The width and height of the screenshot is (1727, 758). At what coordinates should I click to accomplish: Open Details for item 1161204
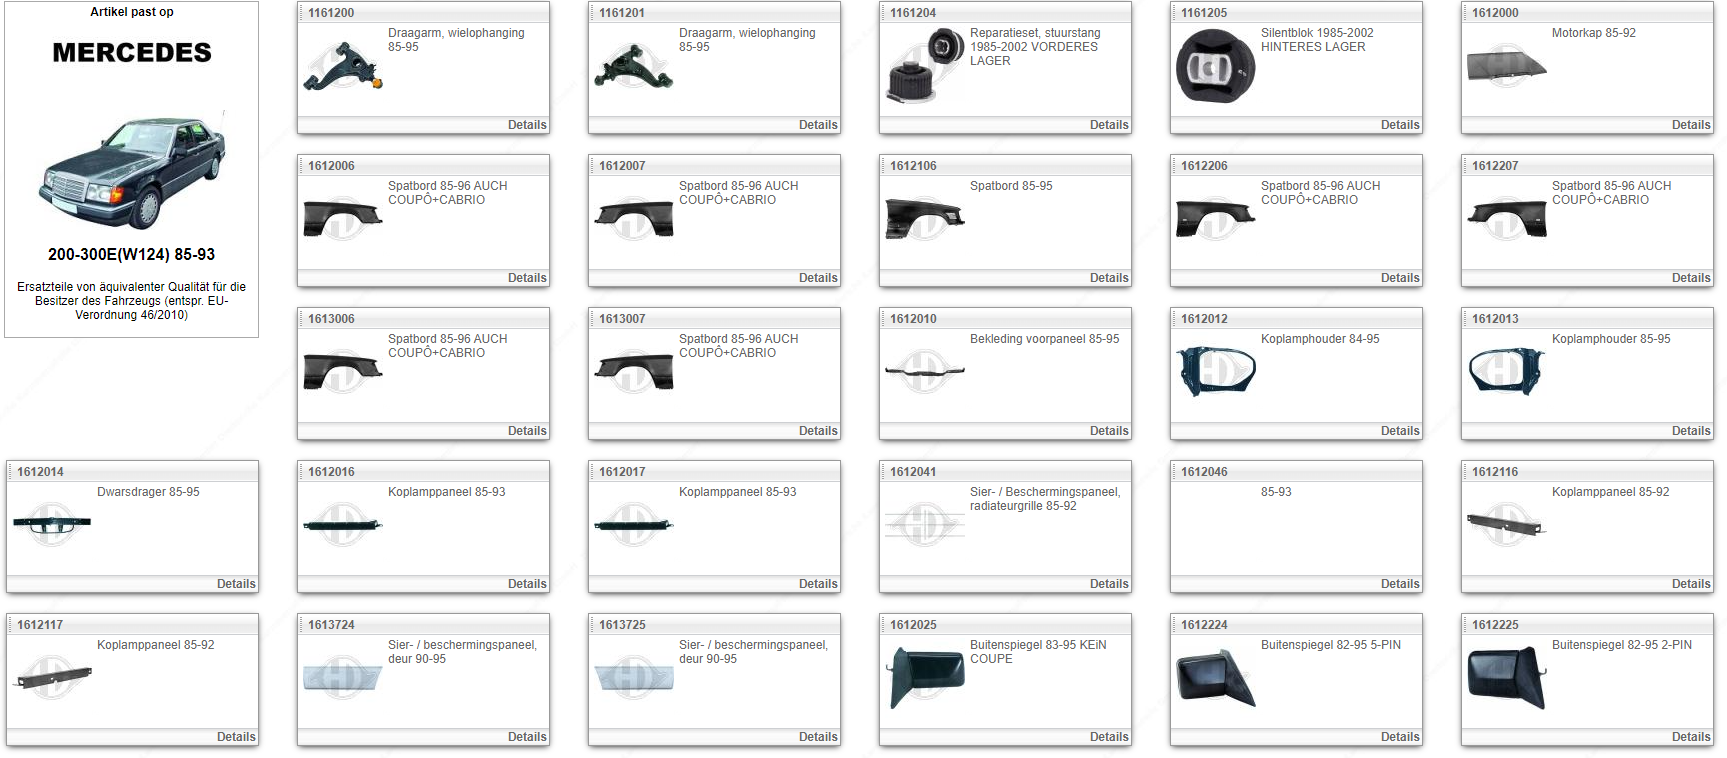tap(1109, 125)
